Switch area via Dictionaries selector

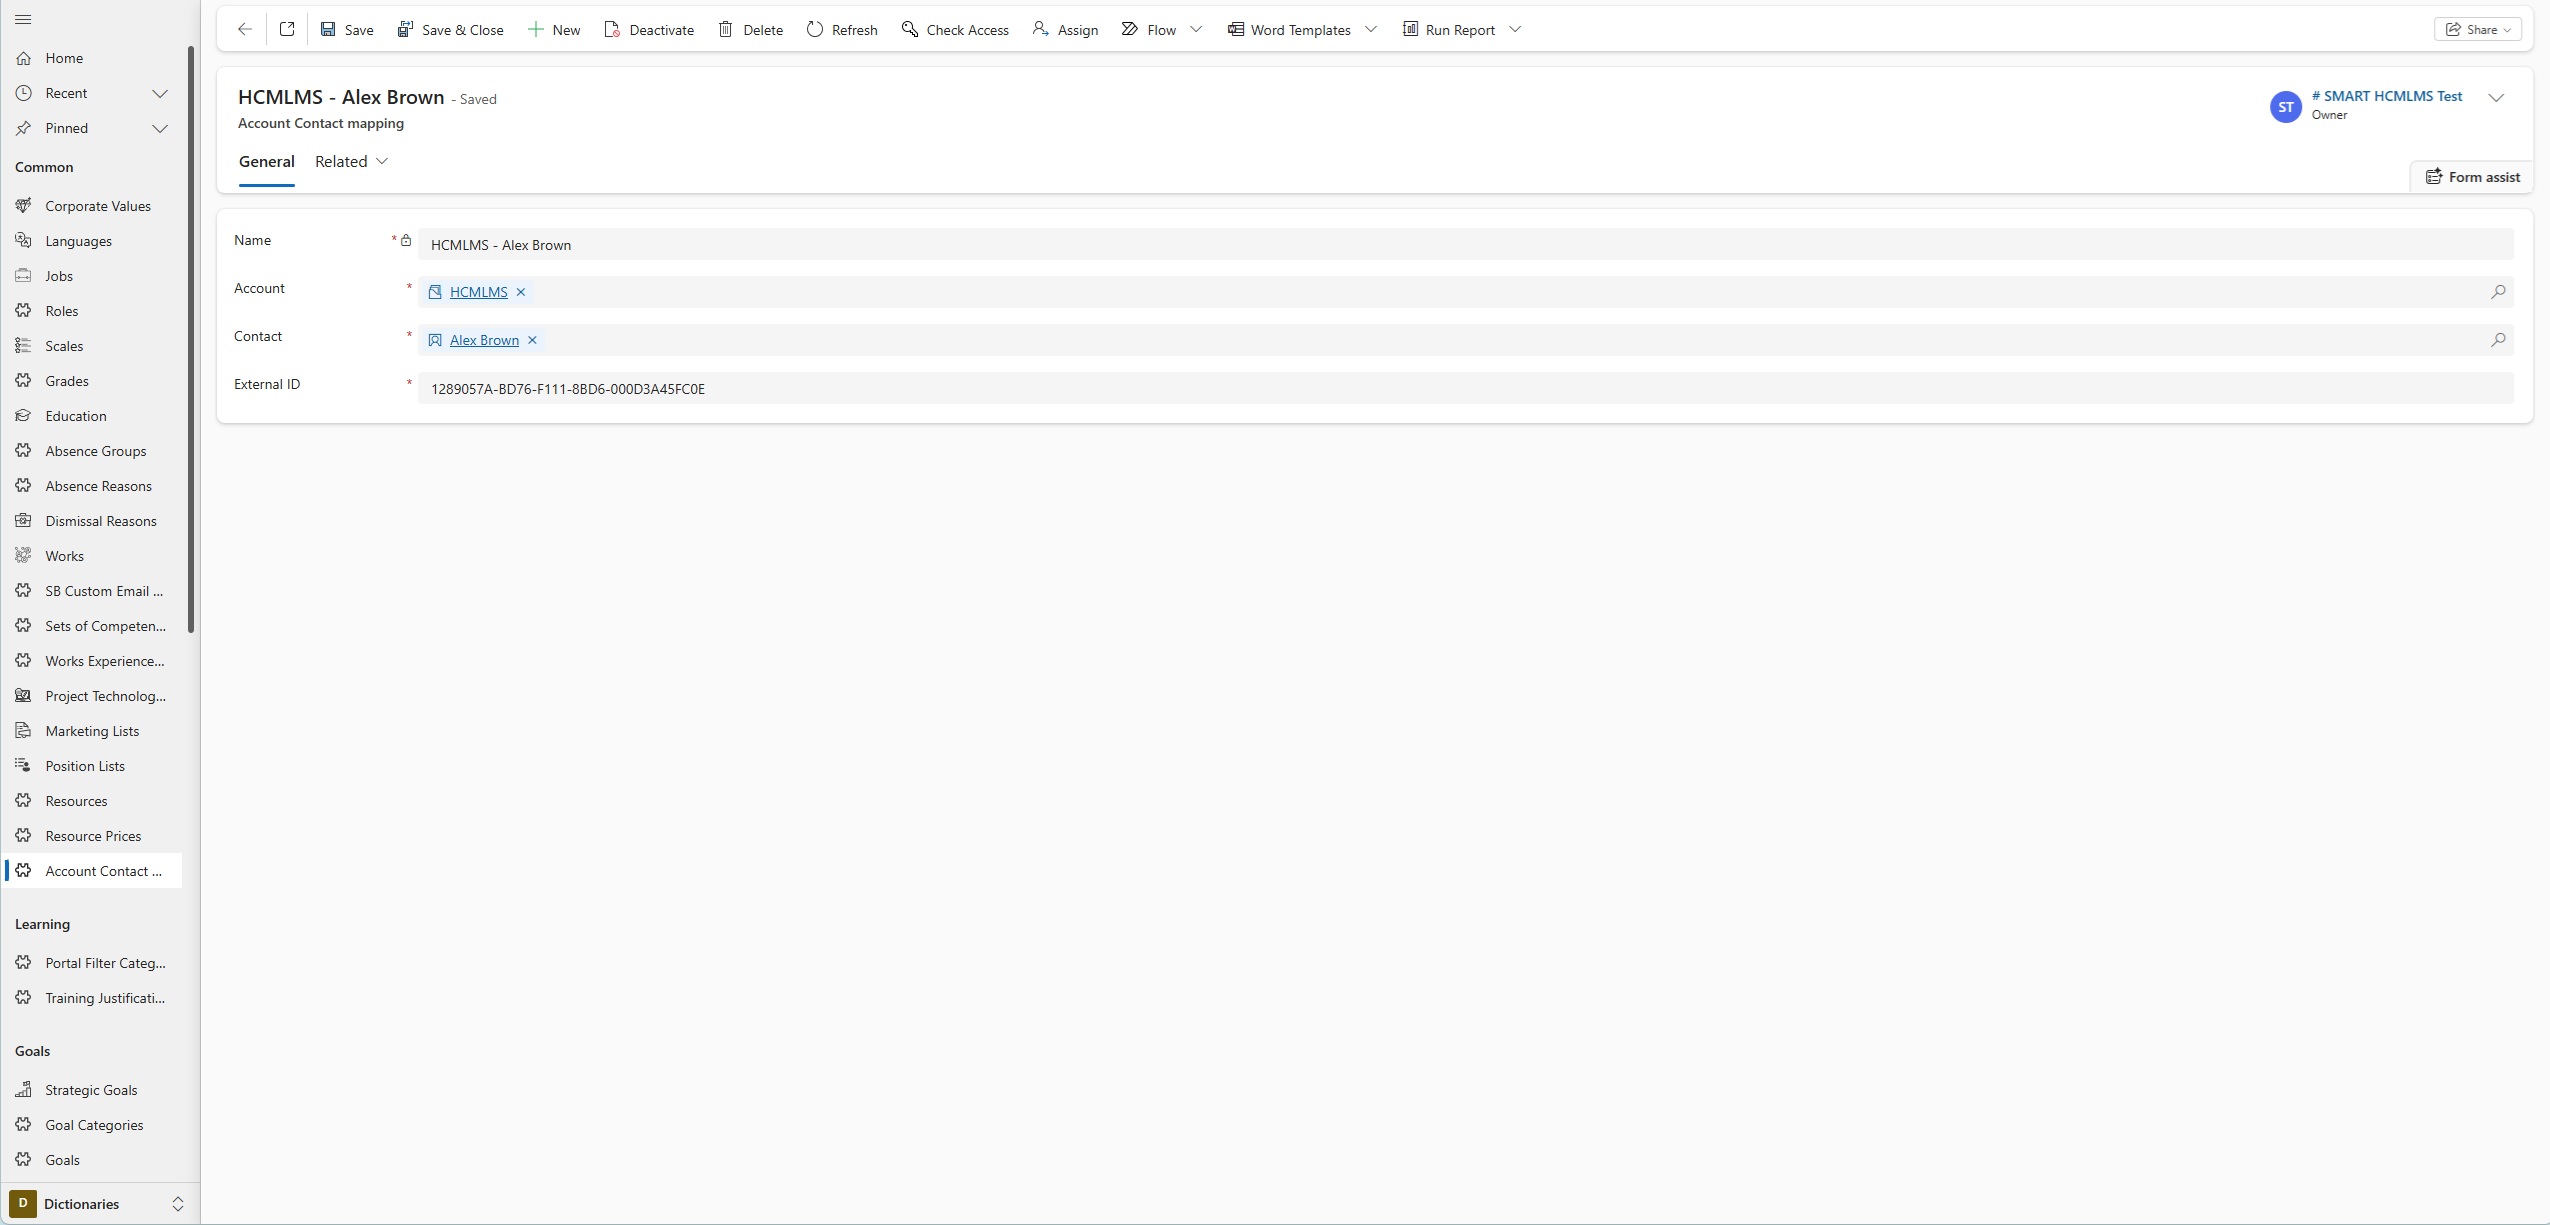pos(98,1204)
